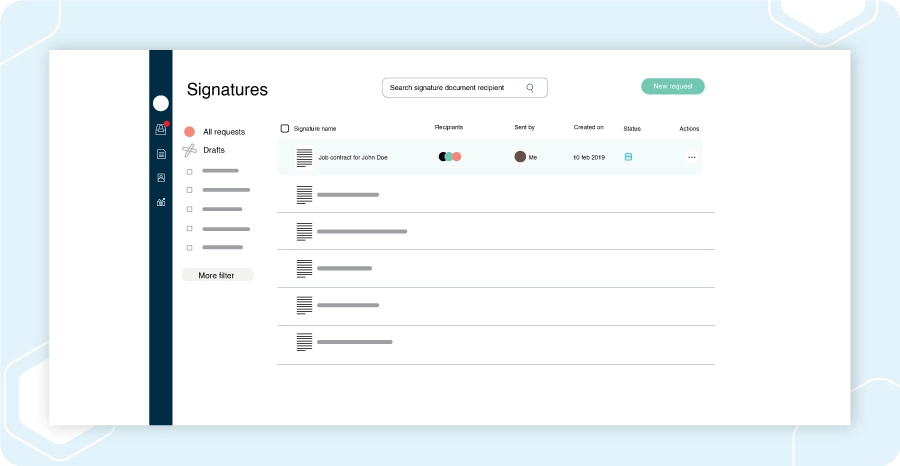Click the More filter button
The height and width of the screenshot is (466, 900).
(x=218, y=275)
